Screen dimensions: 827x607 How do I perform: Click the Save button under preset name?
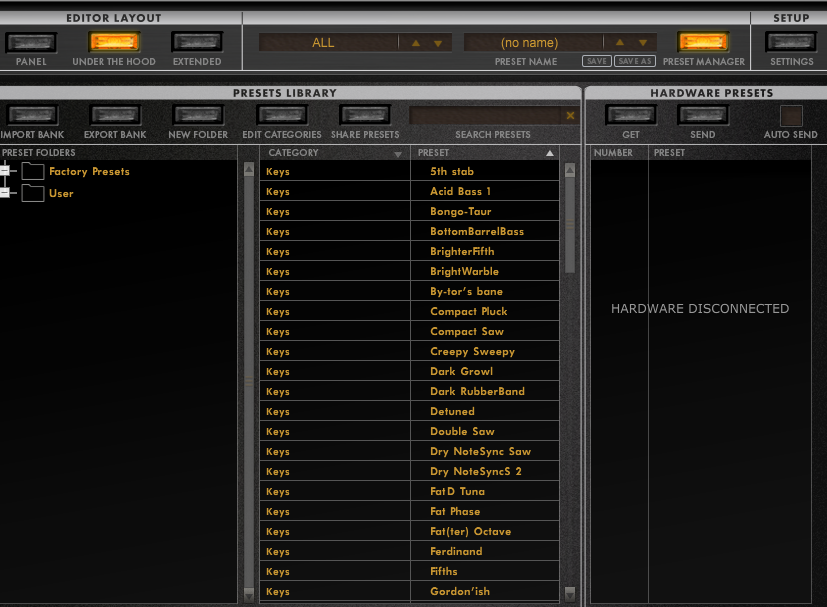(597, 61)
